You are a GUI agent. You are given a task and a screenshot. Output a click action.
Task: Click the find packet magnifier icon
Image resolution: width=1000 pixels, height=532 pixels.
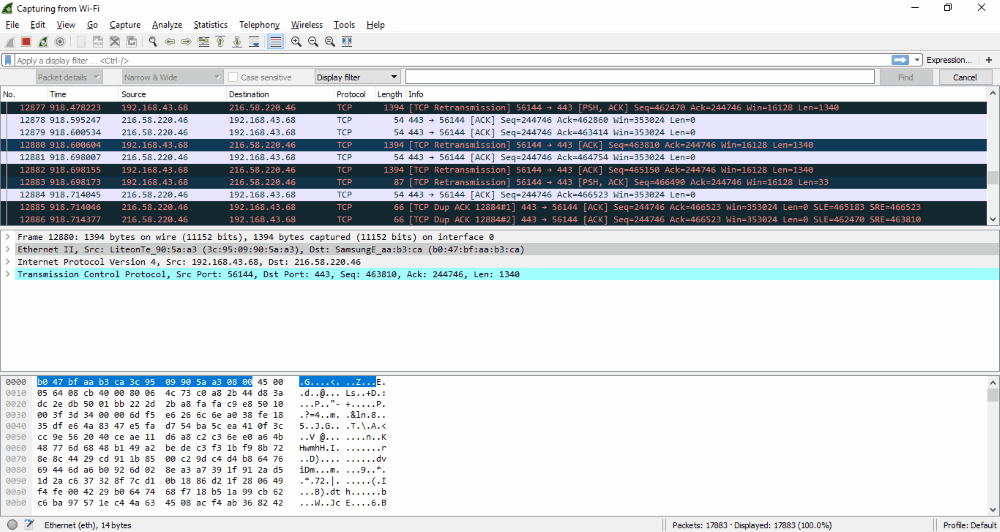tap(153, 41)
